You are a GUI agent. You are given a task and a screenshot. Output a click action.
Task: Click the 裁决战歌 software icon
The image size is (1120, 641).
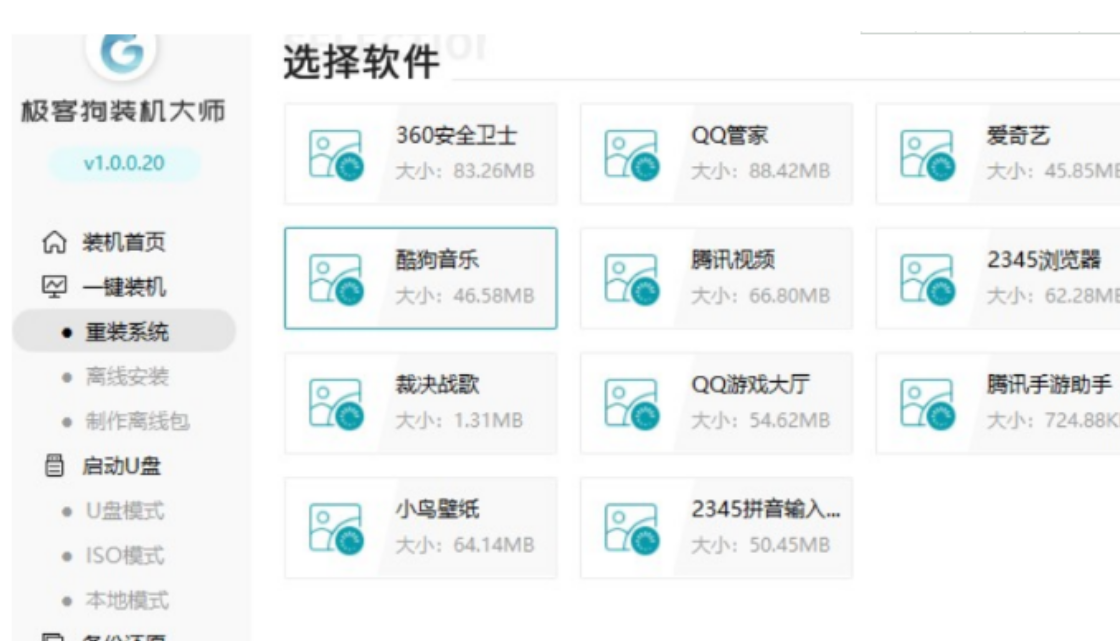(335, 404)
